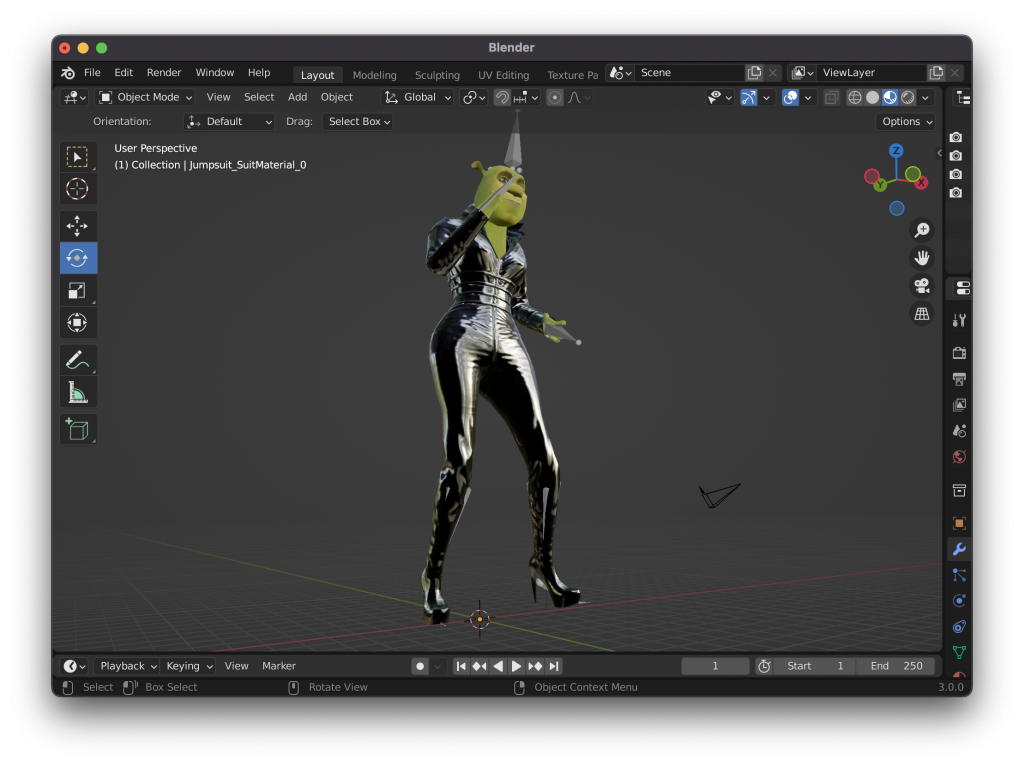This screenshot has width=1024, height=765.
Task: Select the Select Box tool
Action: (x=77, y=157)
